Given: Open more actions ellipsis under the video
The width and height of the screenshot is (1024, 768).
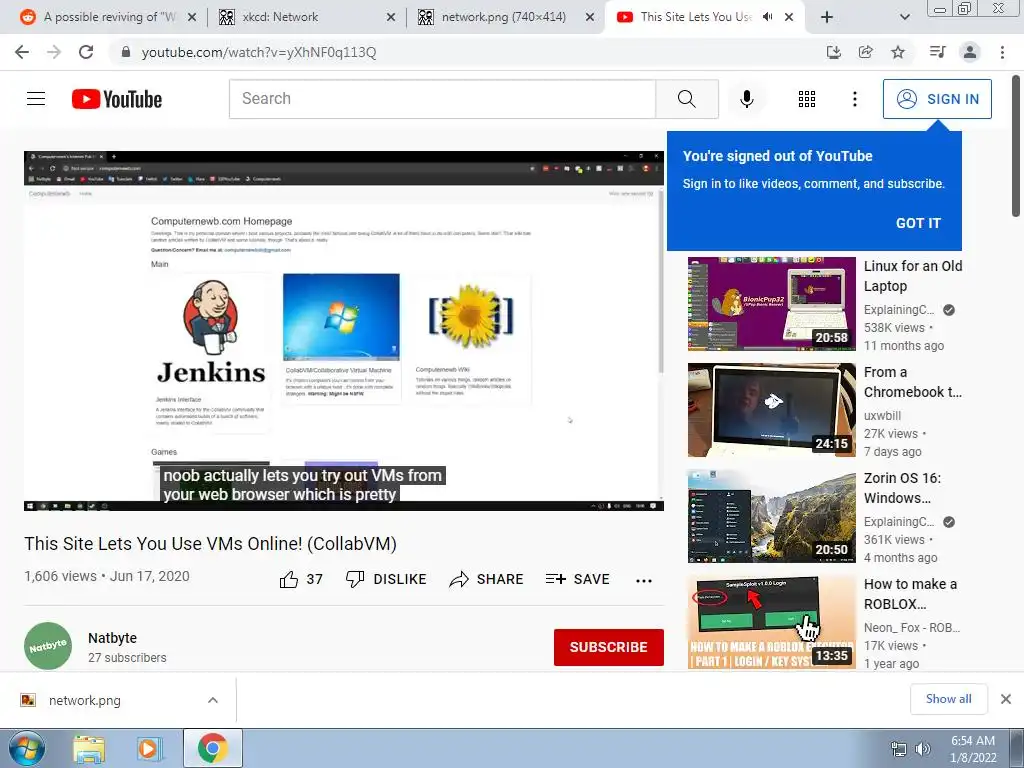Looking at the screenshot, I should tap(643, 581).
